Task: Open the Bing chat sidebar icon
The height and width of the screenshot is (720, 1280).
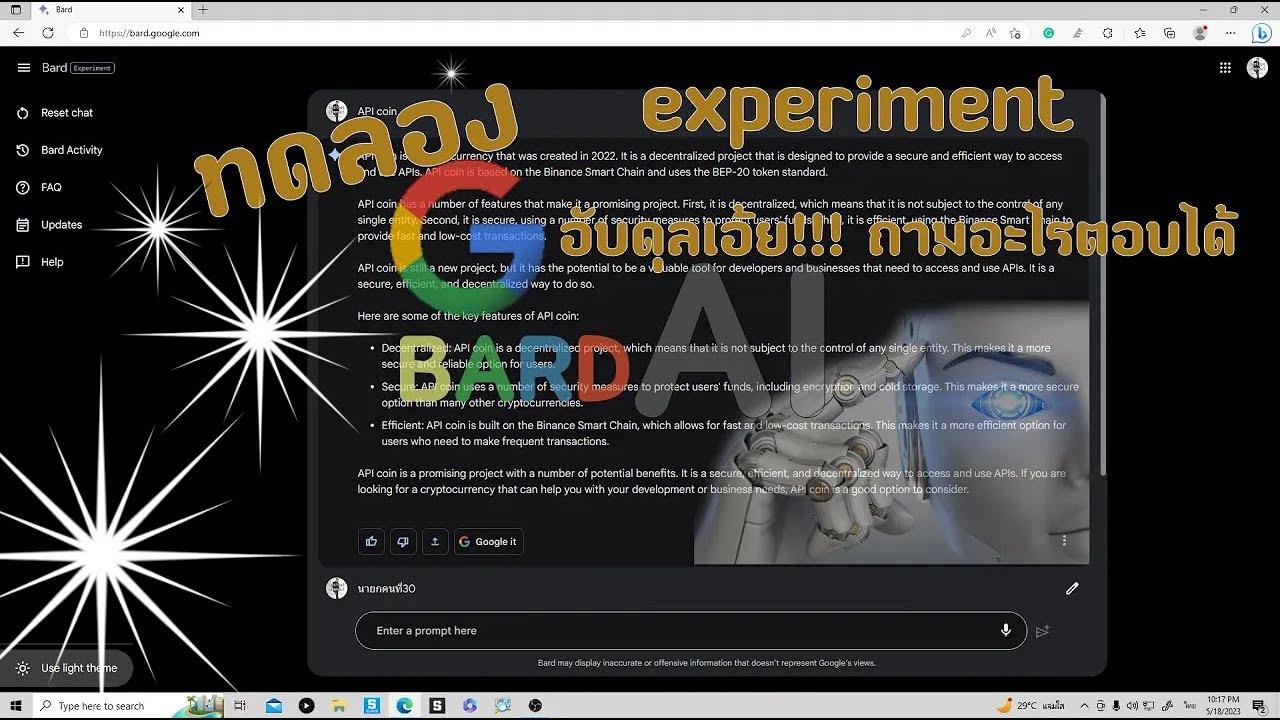Action: pos(1261,33)
